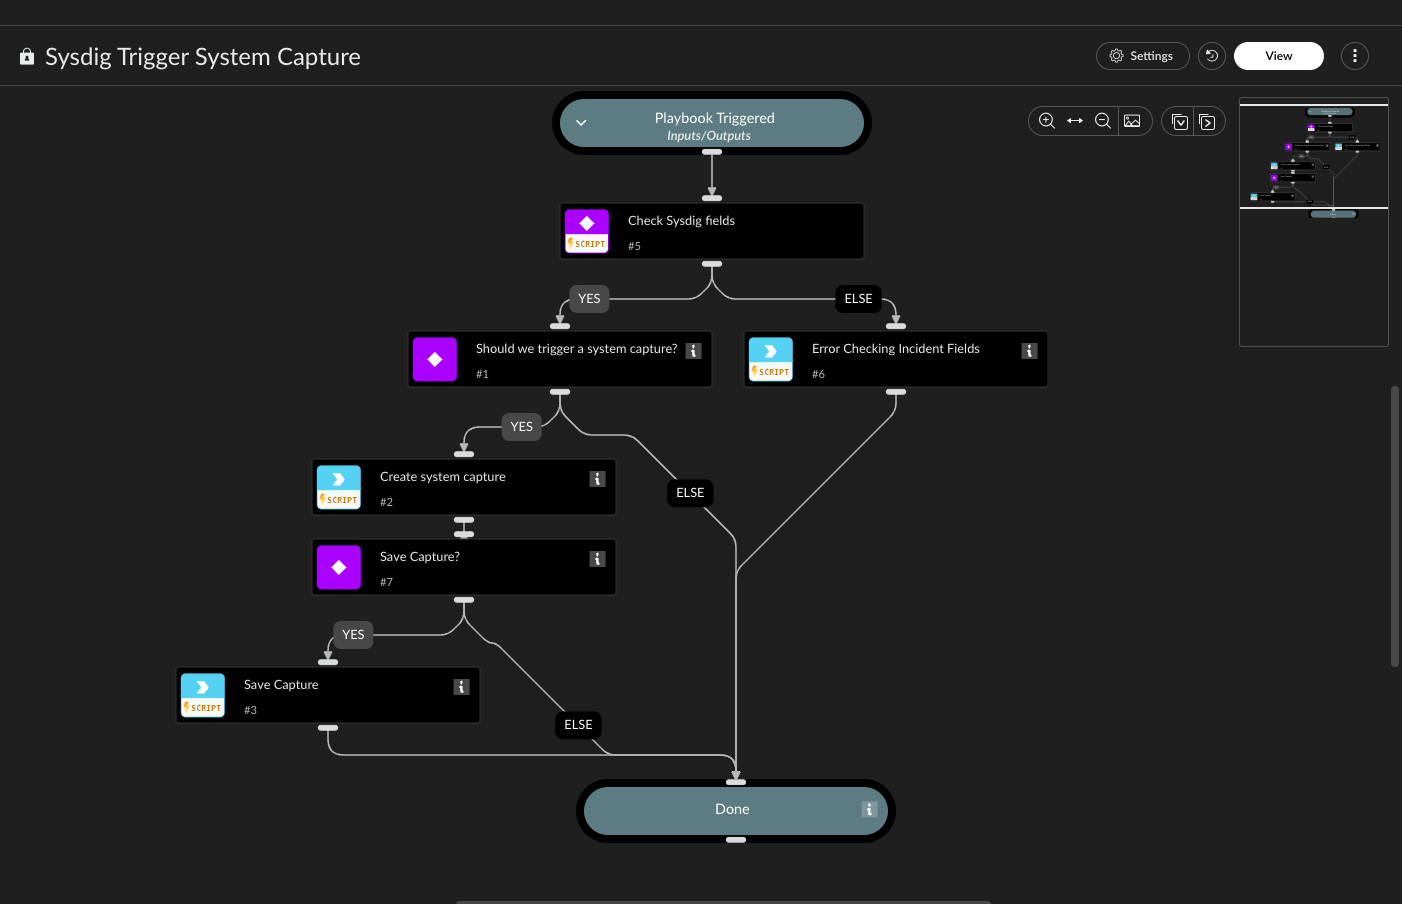
Task: Expand Playbook Triggered inputs/outputs chevron
Action: (581, 123)
